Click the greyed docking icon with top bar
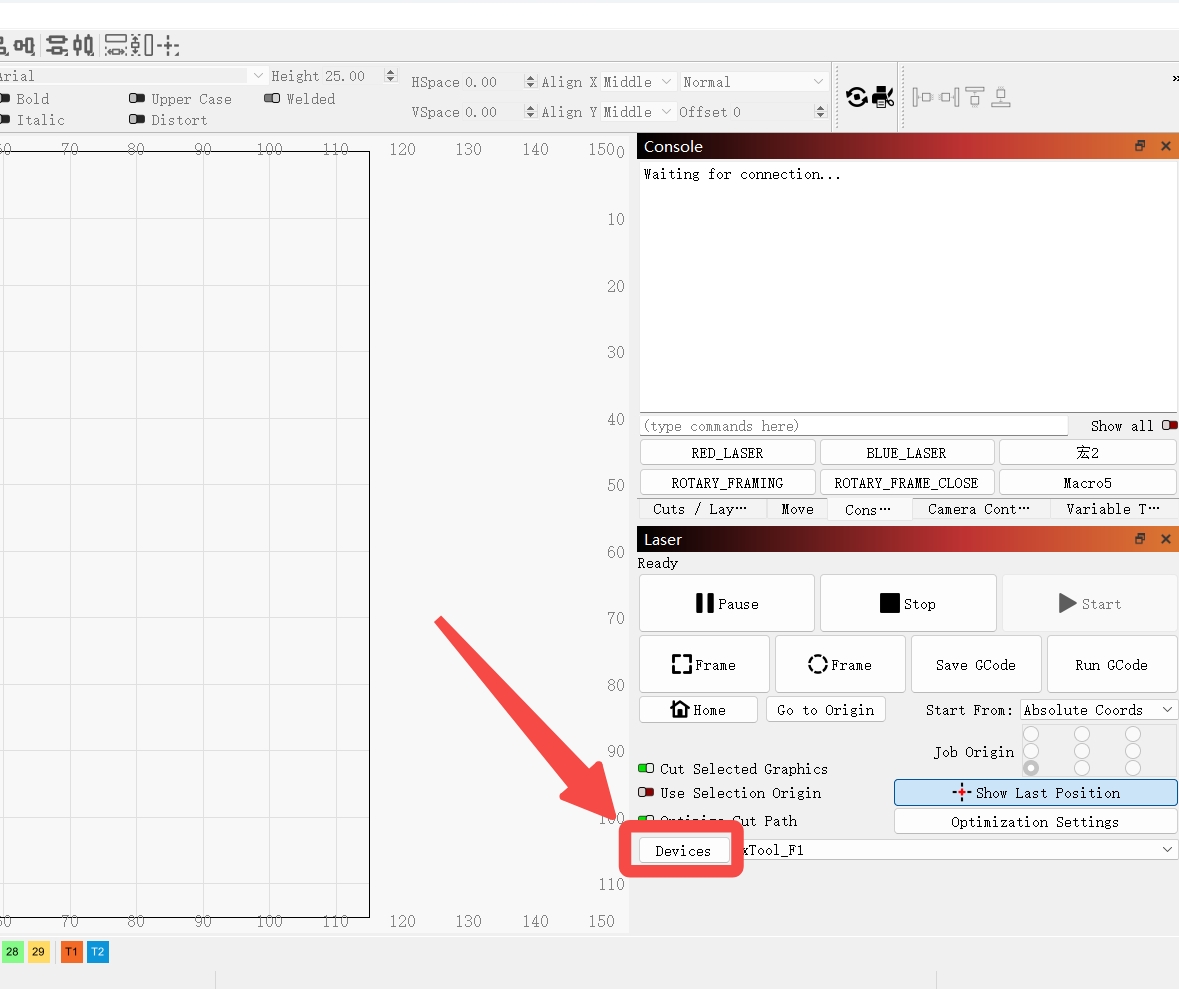This screenshot has height=989, width=1179. click(x=974, y=97)
